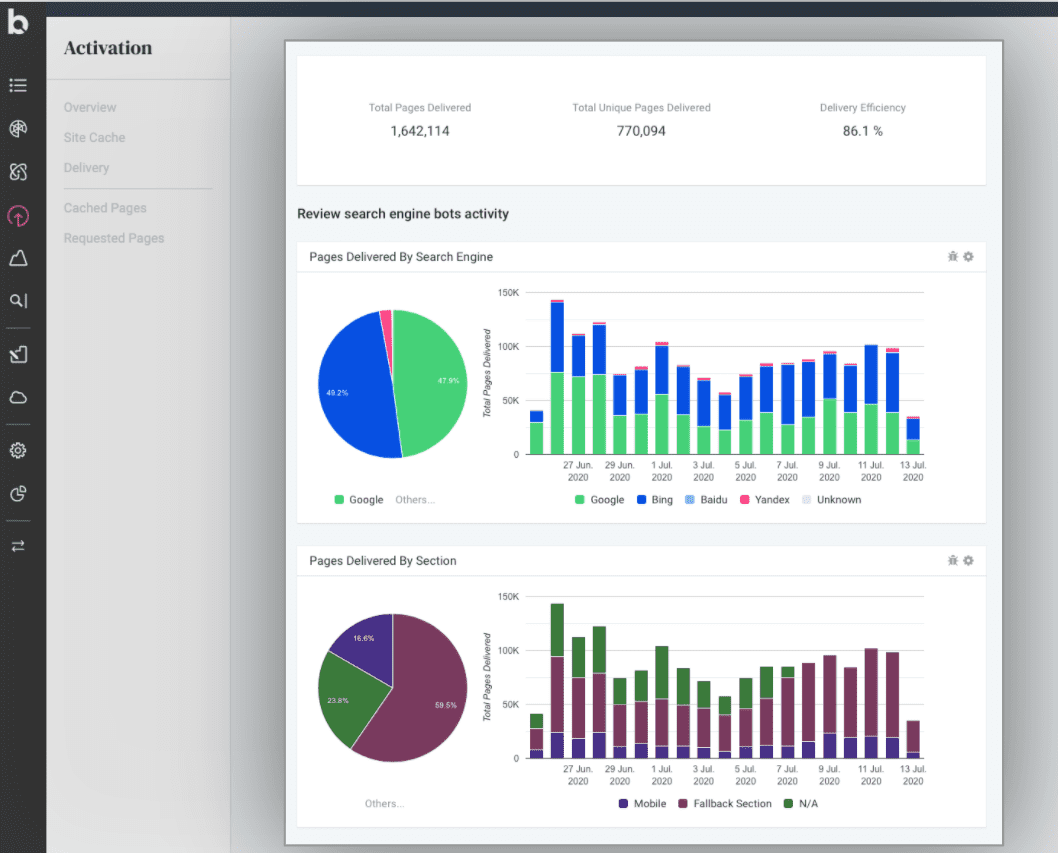Toggle the Bing series in the chart legend
This screenshot has height=853, width=1058.
click(x=654, y=500)
